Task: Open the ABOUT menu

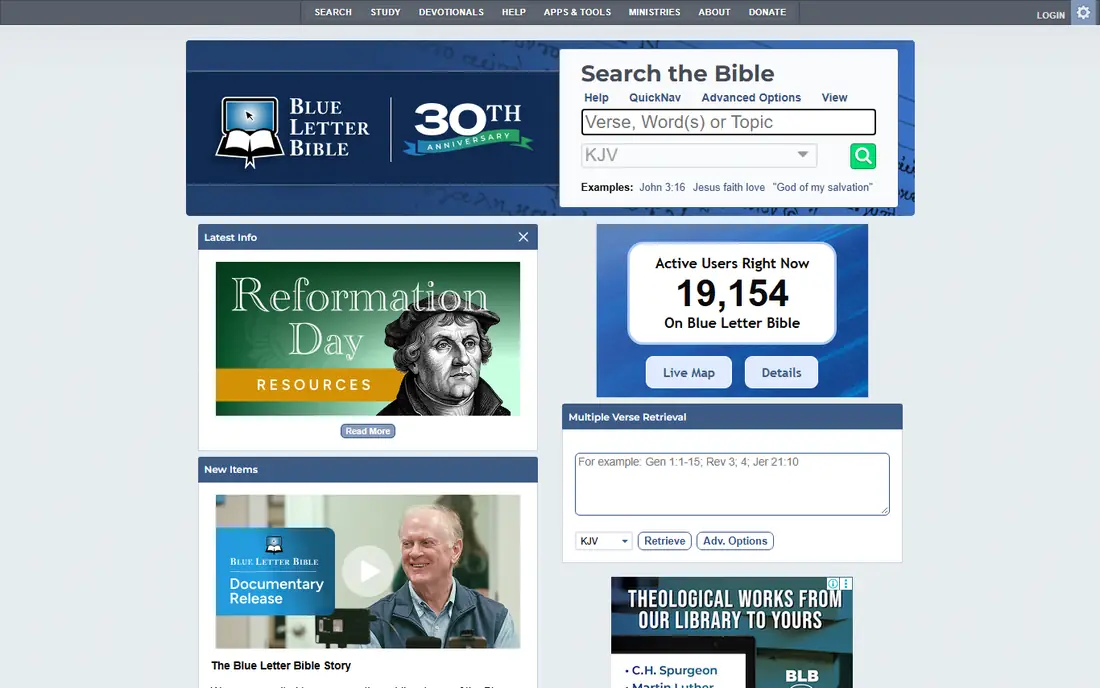Action: coord(714,12)
